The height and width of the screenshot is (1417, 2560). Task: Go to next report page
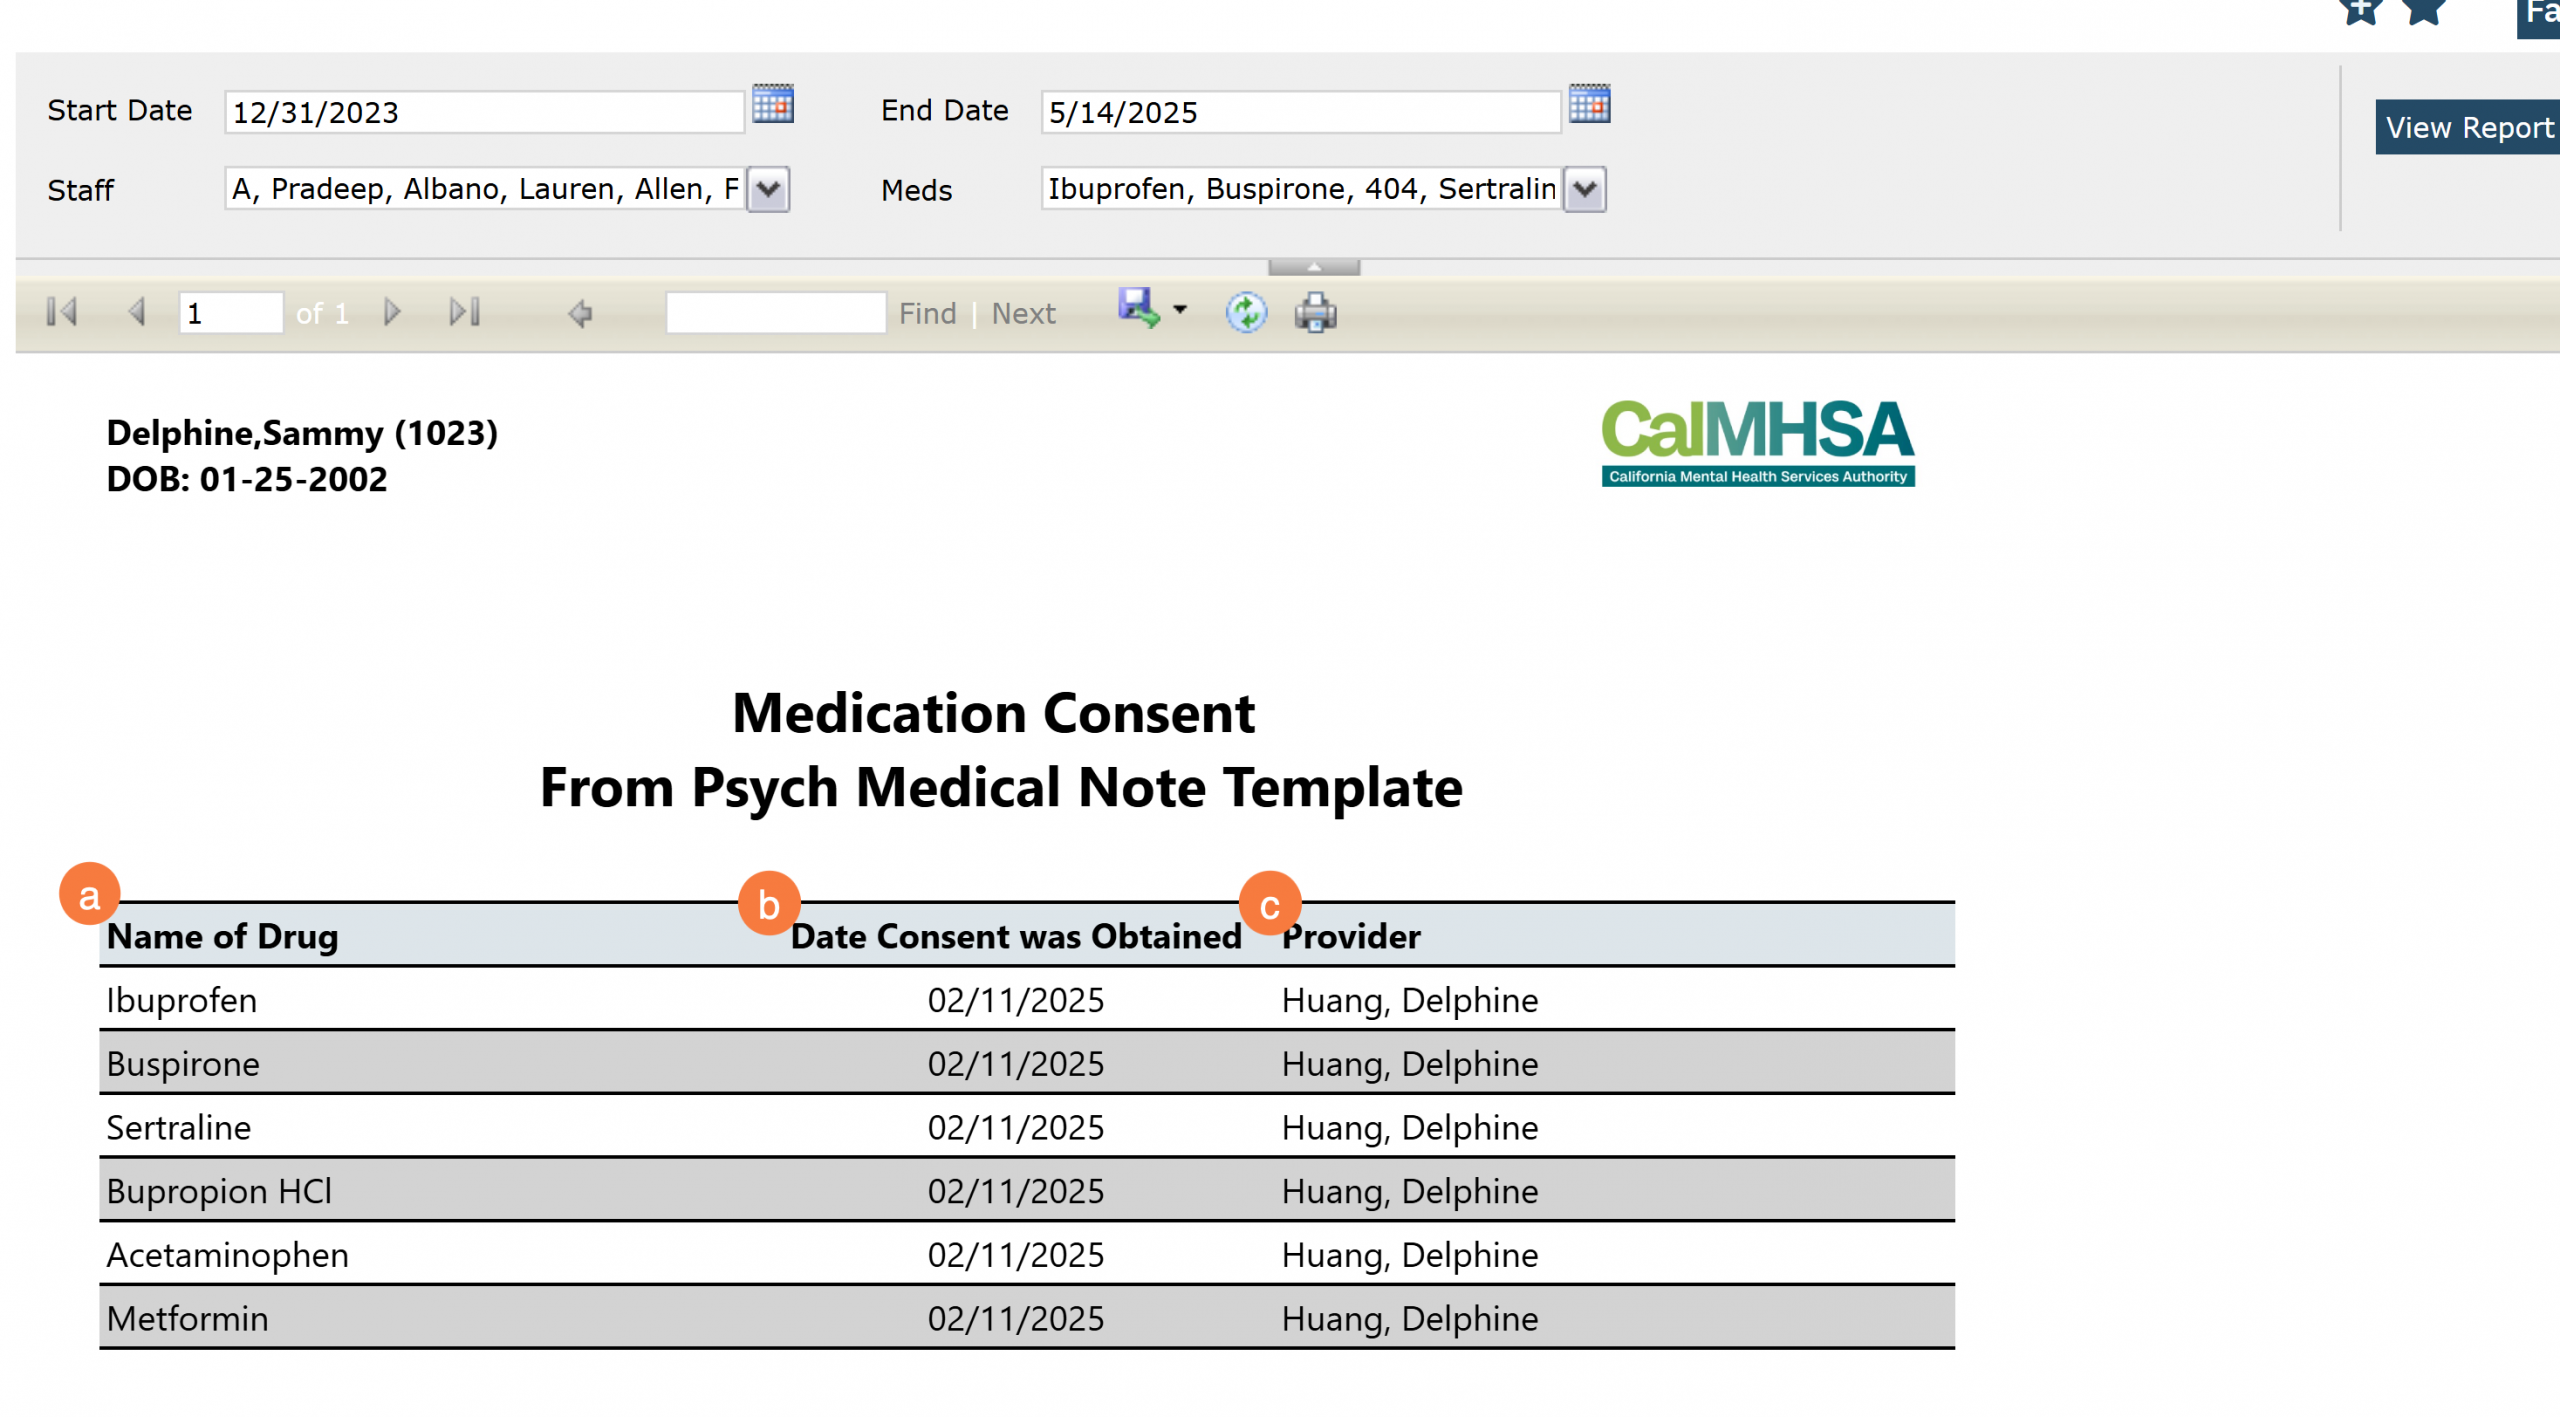392,313
